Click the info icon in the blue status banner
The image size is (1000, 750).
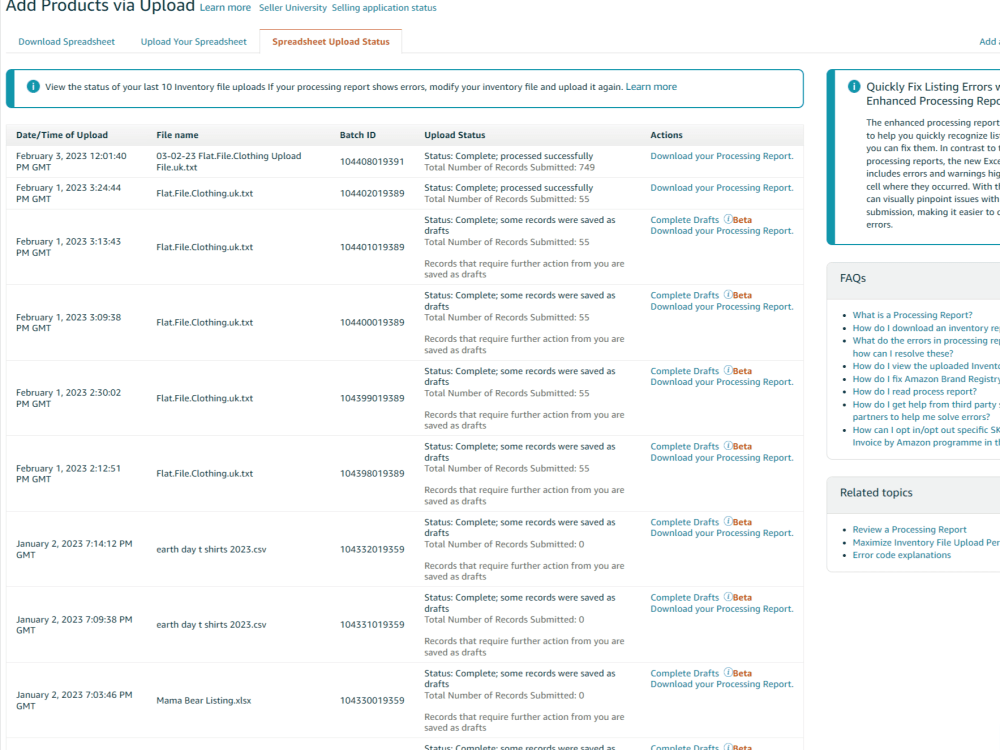tap(33, 87)
